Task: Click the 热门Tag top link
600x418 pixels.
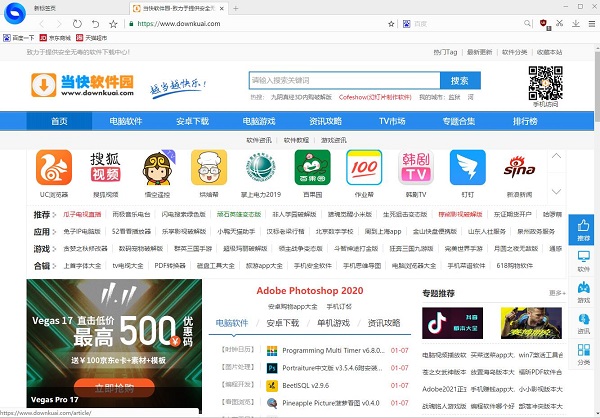Action: [x=445, y=52]
